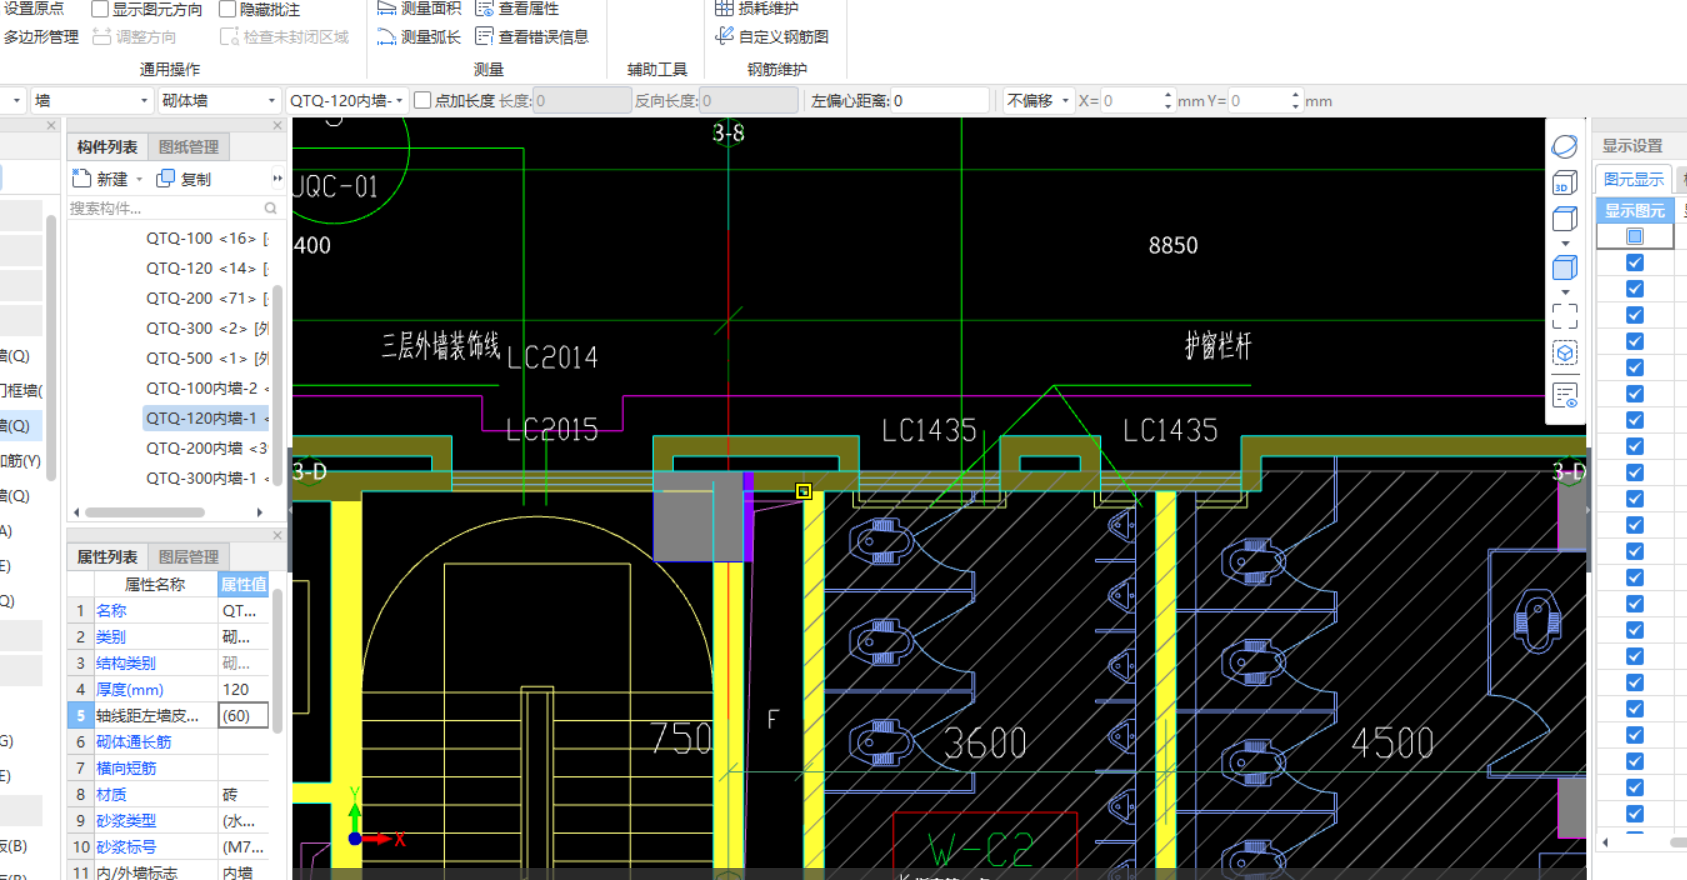This screenshot has height=880, width=1687.
Task: Select the 测量弧长 arc-length tool
Action: (x=419, y=37)
